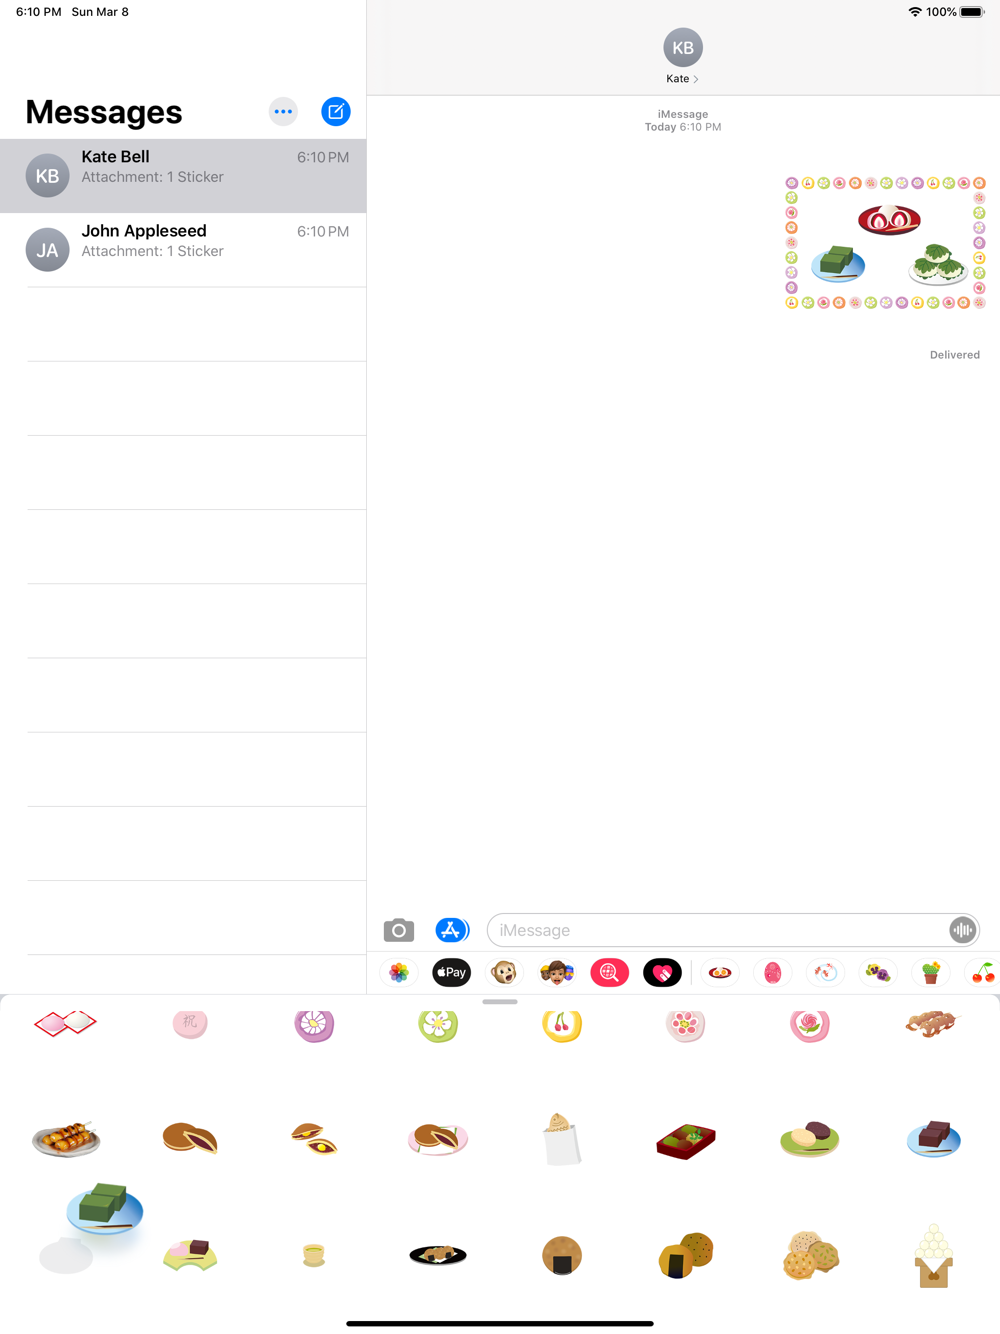The width and height of the screenshot is (1000, 1334).
Task: Open the camera icon beside message field
Action: click(x=399, y=930)
